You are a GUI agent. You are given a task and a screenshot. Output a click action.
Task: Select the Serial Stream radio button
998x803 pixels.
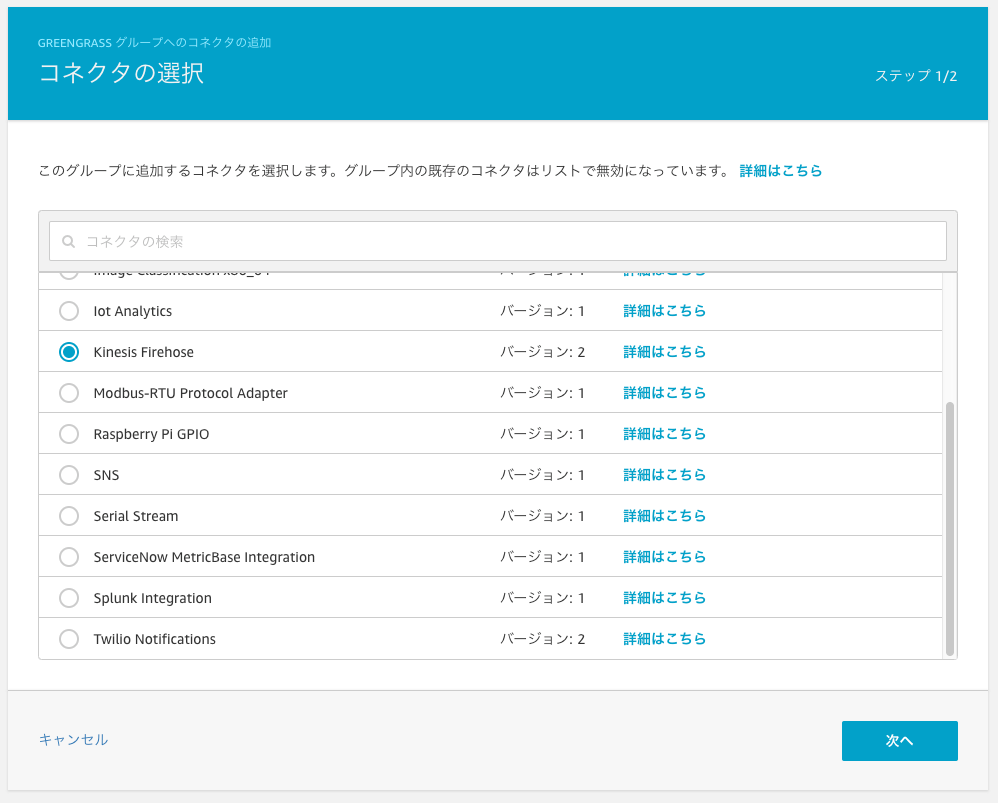(x=69, y=516)
